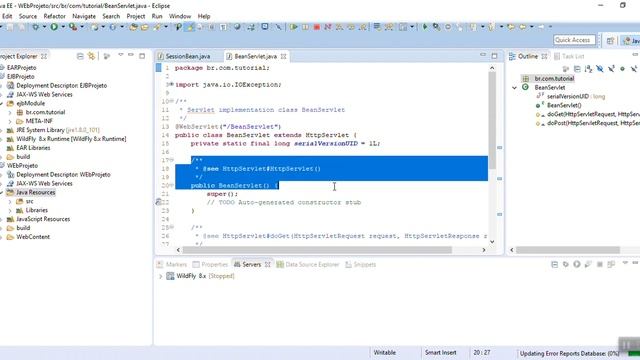Toggle Hide Local Types in Outline
Image resolution: width=640 pixels, height=360 pixels.
coord(634,69)
